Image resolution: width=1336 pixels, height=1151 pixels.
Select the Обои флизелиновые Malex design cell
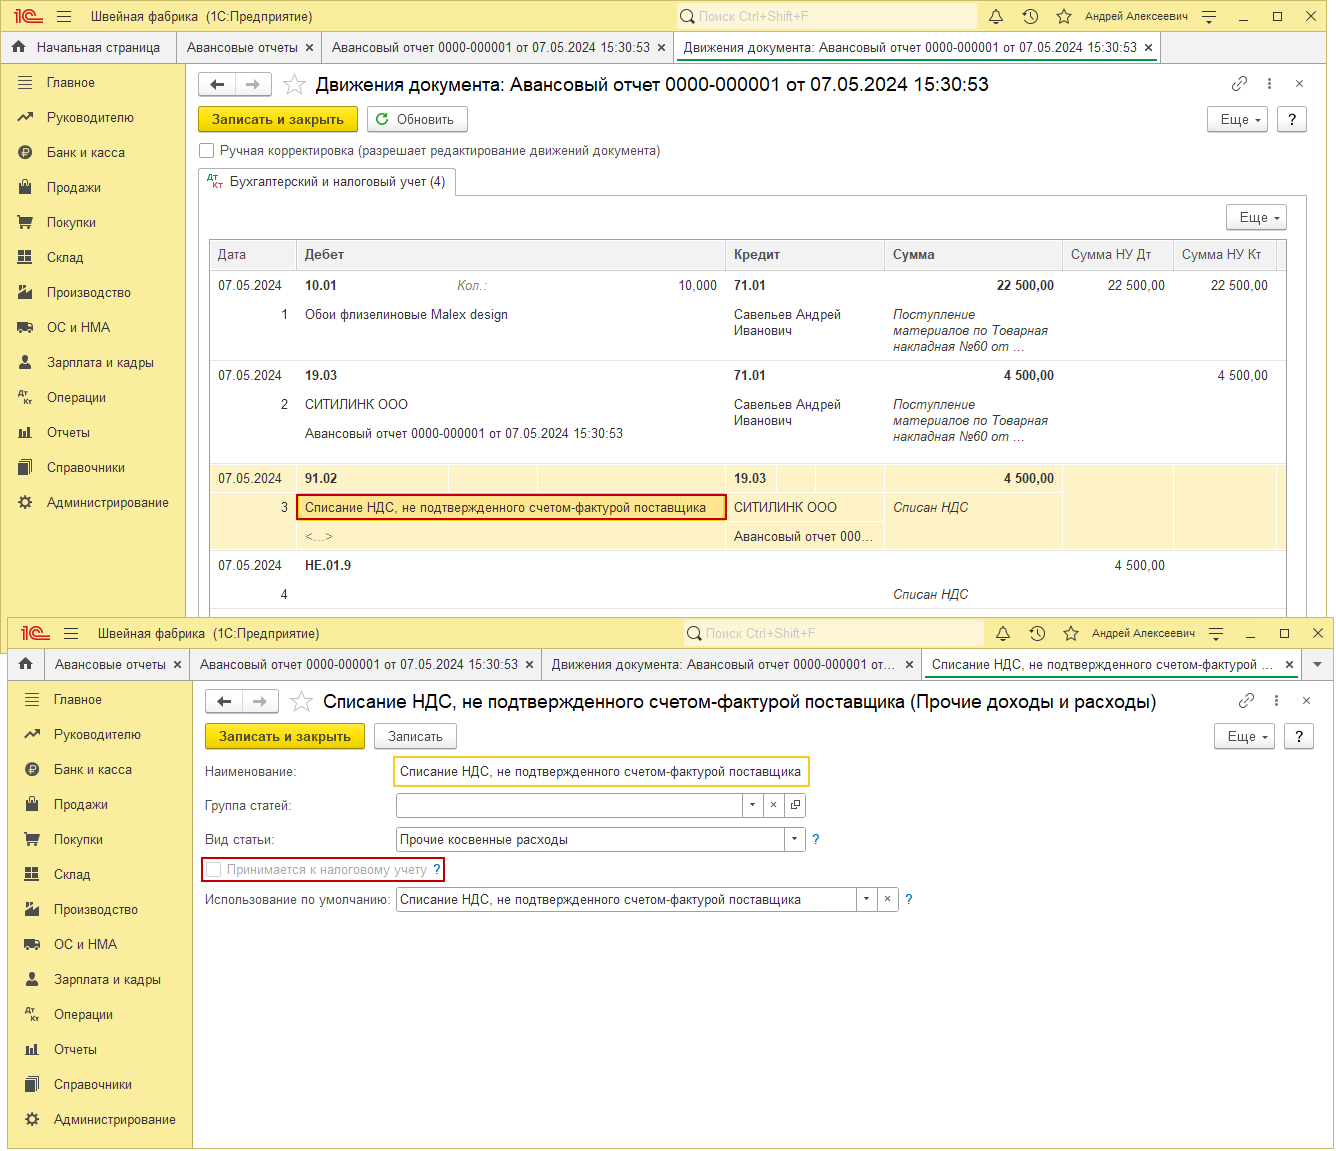coord(510,315)
